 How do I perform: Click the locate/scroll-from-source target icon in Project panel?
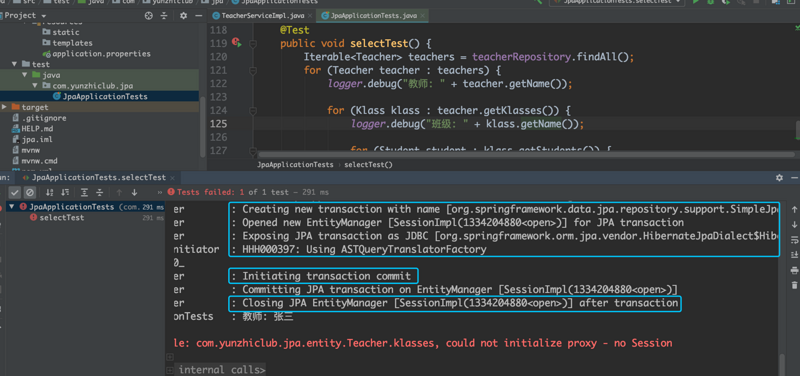click(148, 16)
